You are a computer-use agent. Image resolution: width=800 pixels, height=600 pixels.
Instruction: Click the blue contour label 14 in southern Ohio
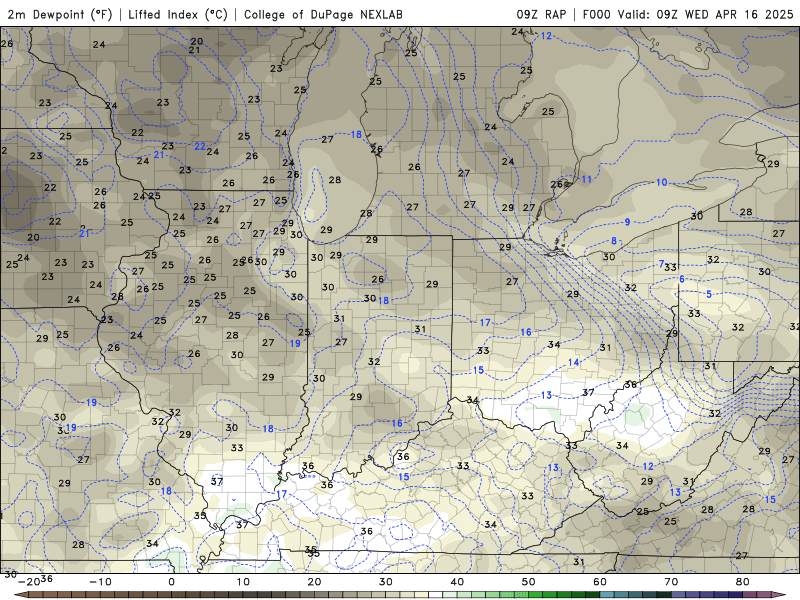tap(573, 362)
